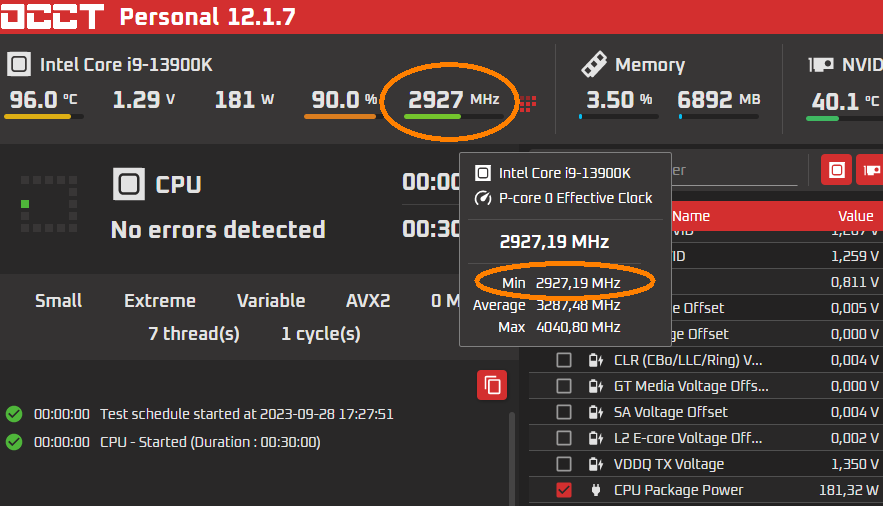Check the VDDQ TX Voltage checkbox
Image resolution: width=883 pixels, height=506 pixels.
[564, 464]
